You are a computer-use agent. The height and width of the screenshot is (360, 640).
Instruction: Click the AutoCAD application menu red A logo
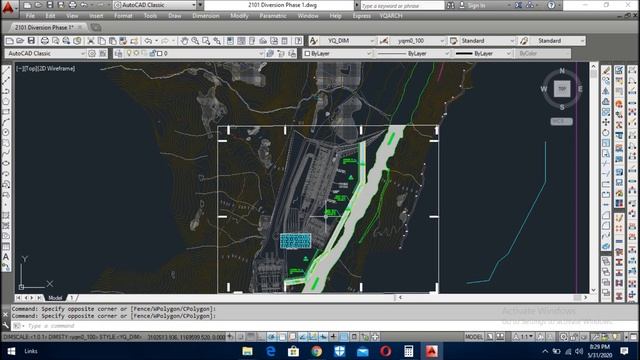8,8
